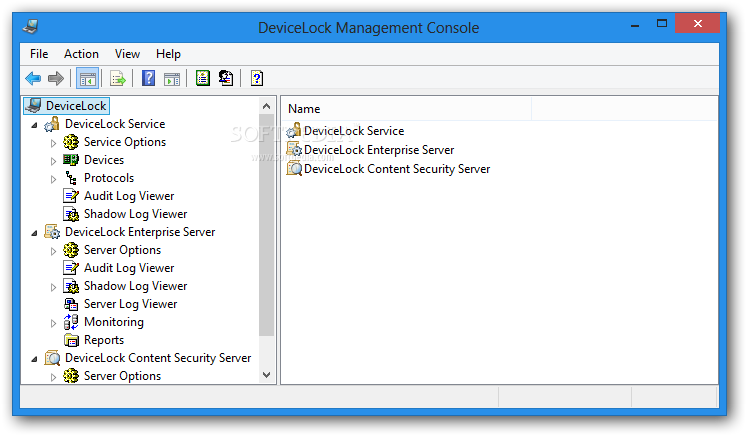The image size is (747, 436).
Task: Select the DeviceLock root node icon in tree
Action: click(x=33, y=105)
